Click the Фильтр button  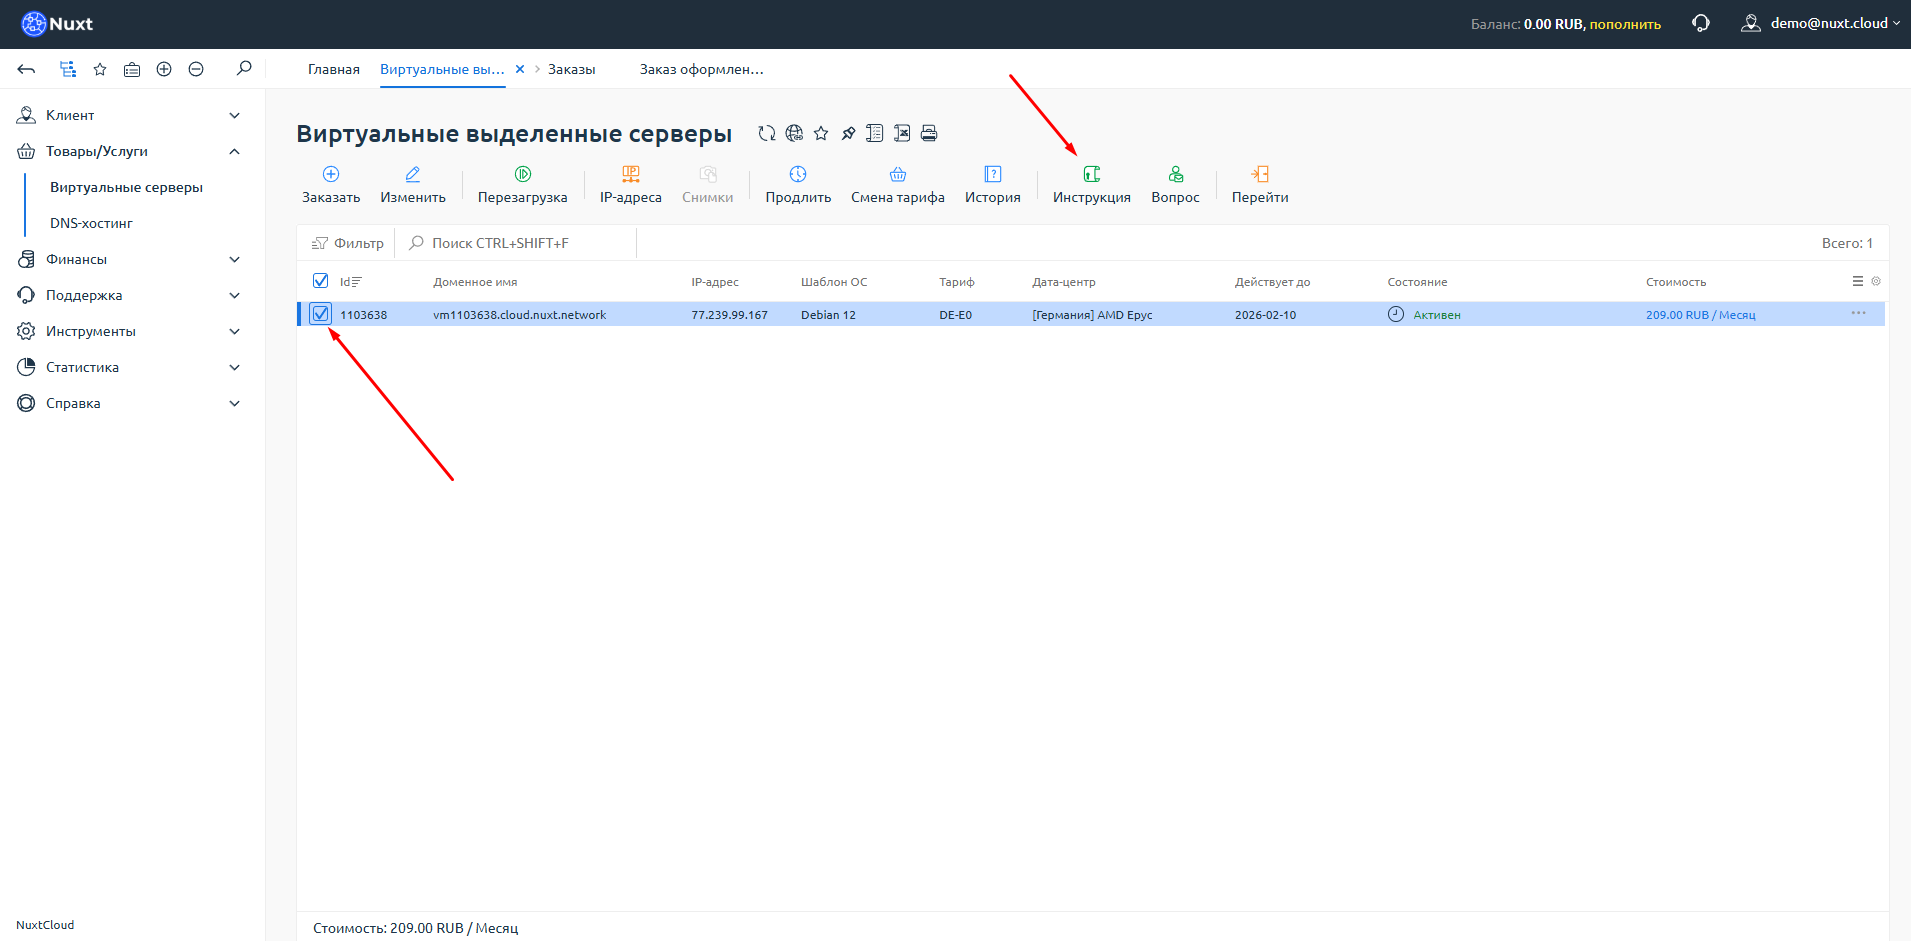click(x=348, y=243)
